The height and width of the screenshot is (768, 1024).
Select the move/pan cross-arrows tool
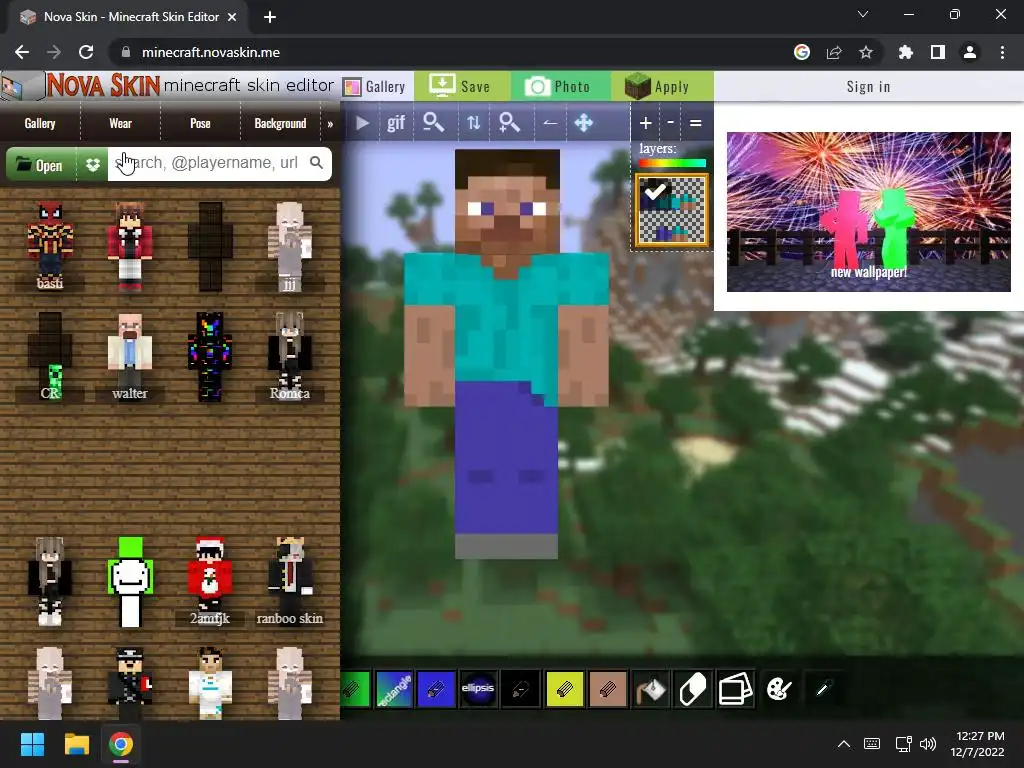tap(584, 123)
